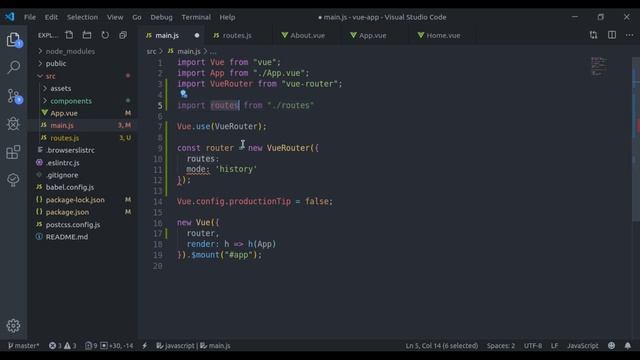Image resolution: width=640 pixels, height=360 pixels.
Task: Select the main.js editor tab
Action: (167, 36)
